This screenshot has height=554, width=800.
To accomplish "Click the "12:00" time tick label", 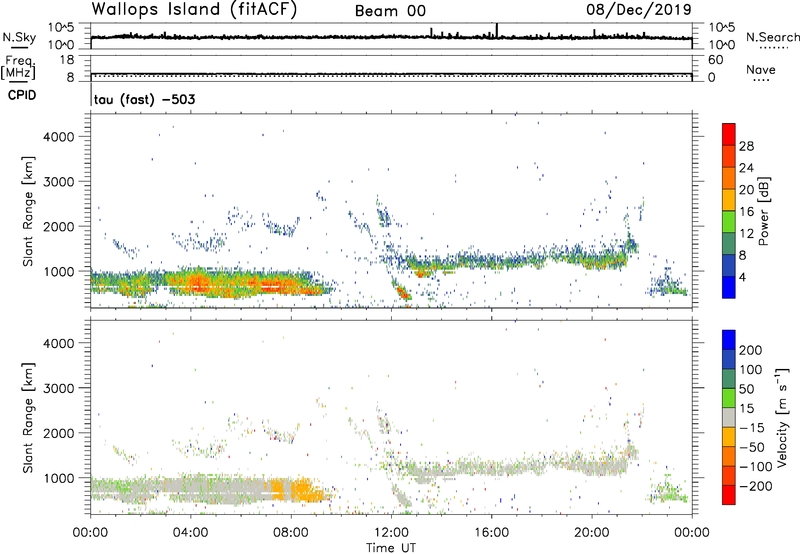I will [x=391, y=533].
